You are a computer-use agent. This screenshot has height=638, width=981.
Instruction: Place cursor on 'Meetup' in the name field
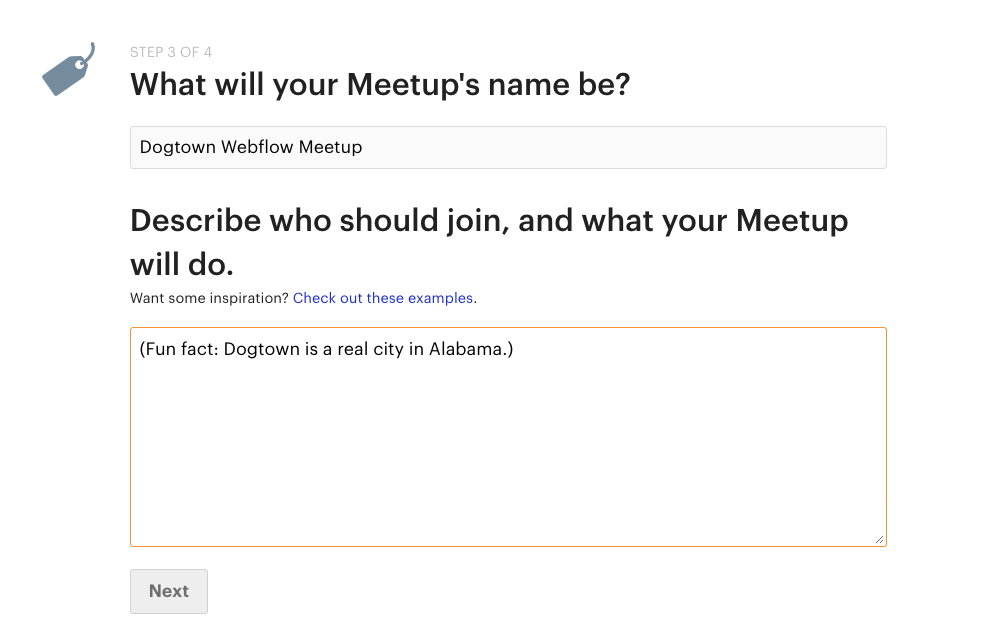[330, 148]
